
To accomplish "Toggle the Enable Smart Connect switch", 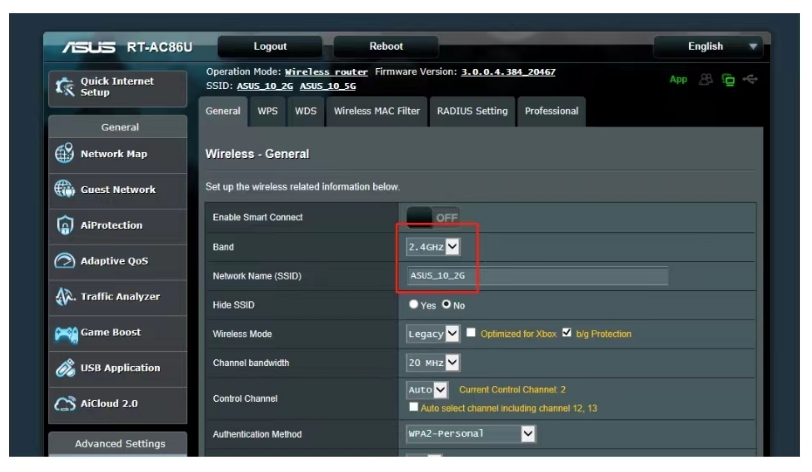I will [432, 217].
